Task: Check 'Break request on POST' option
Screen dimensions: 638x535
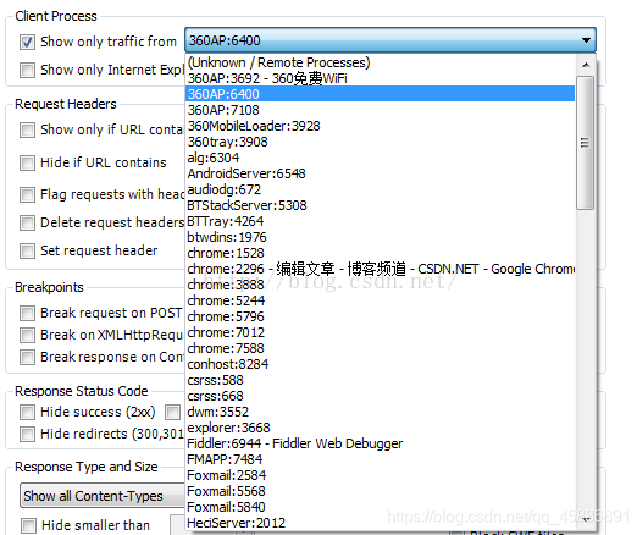Action: (x=27, y=313)
